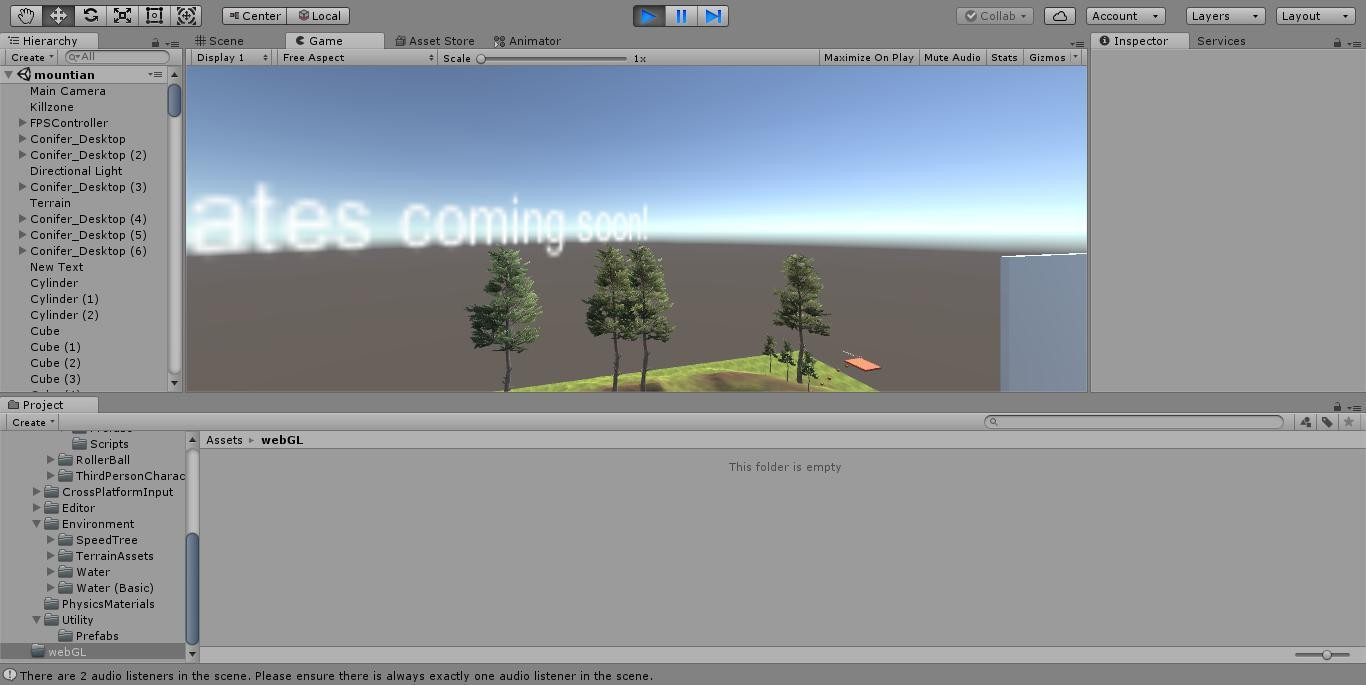1366x685 pixels.
Task: Click the Search by Label icon
Action: (x=1327, y=422)
